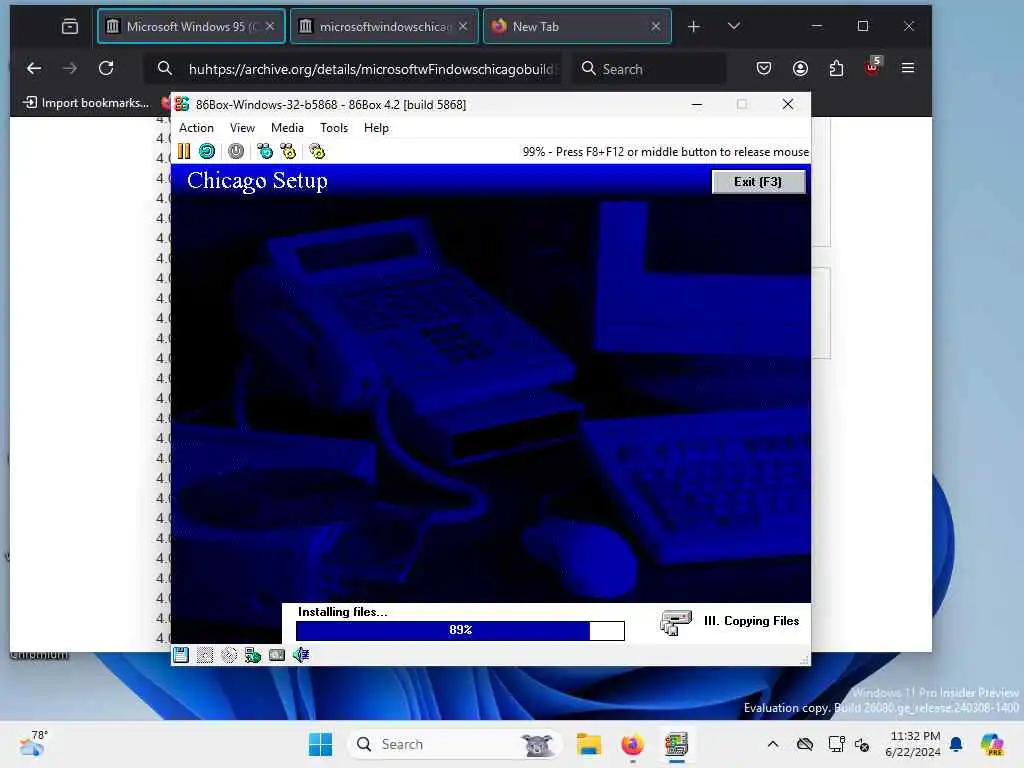Reload the current Firefox page
1024x768 pixels.
106,68
